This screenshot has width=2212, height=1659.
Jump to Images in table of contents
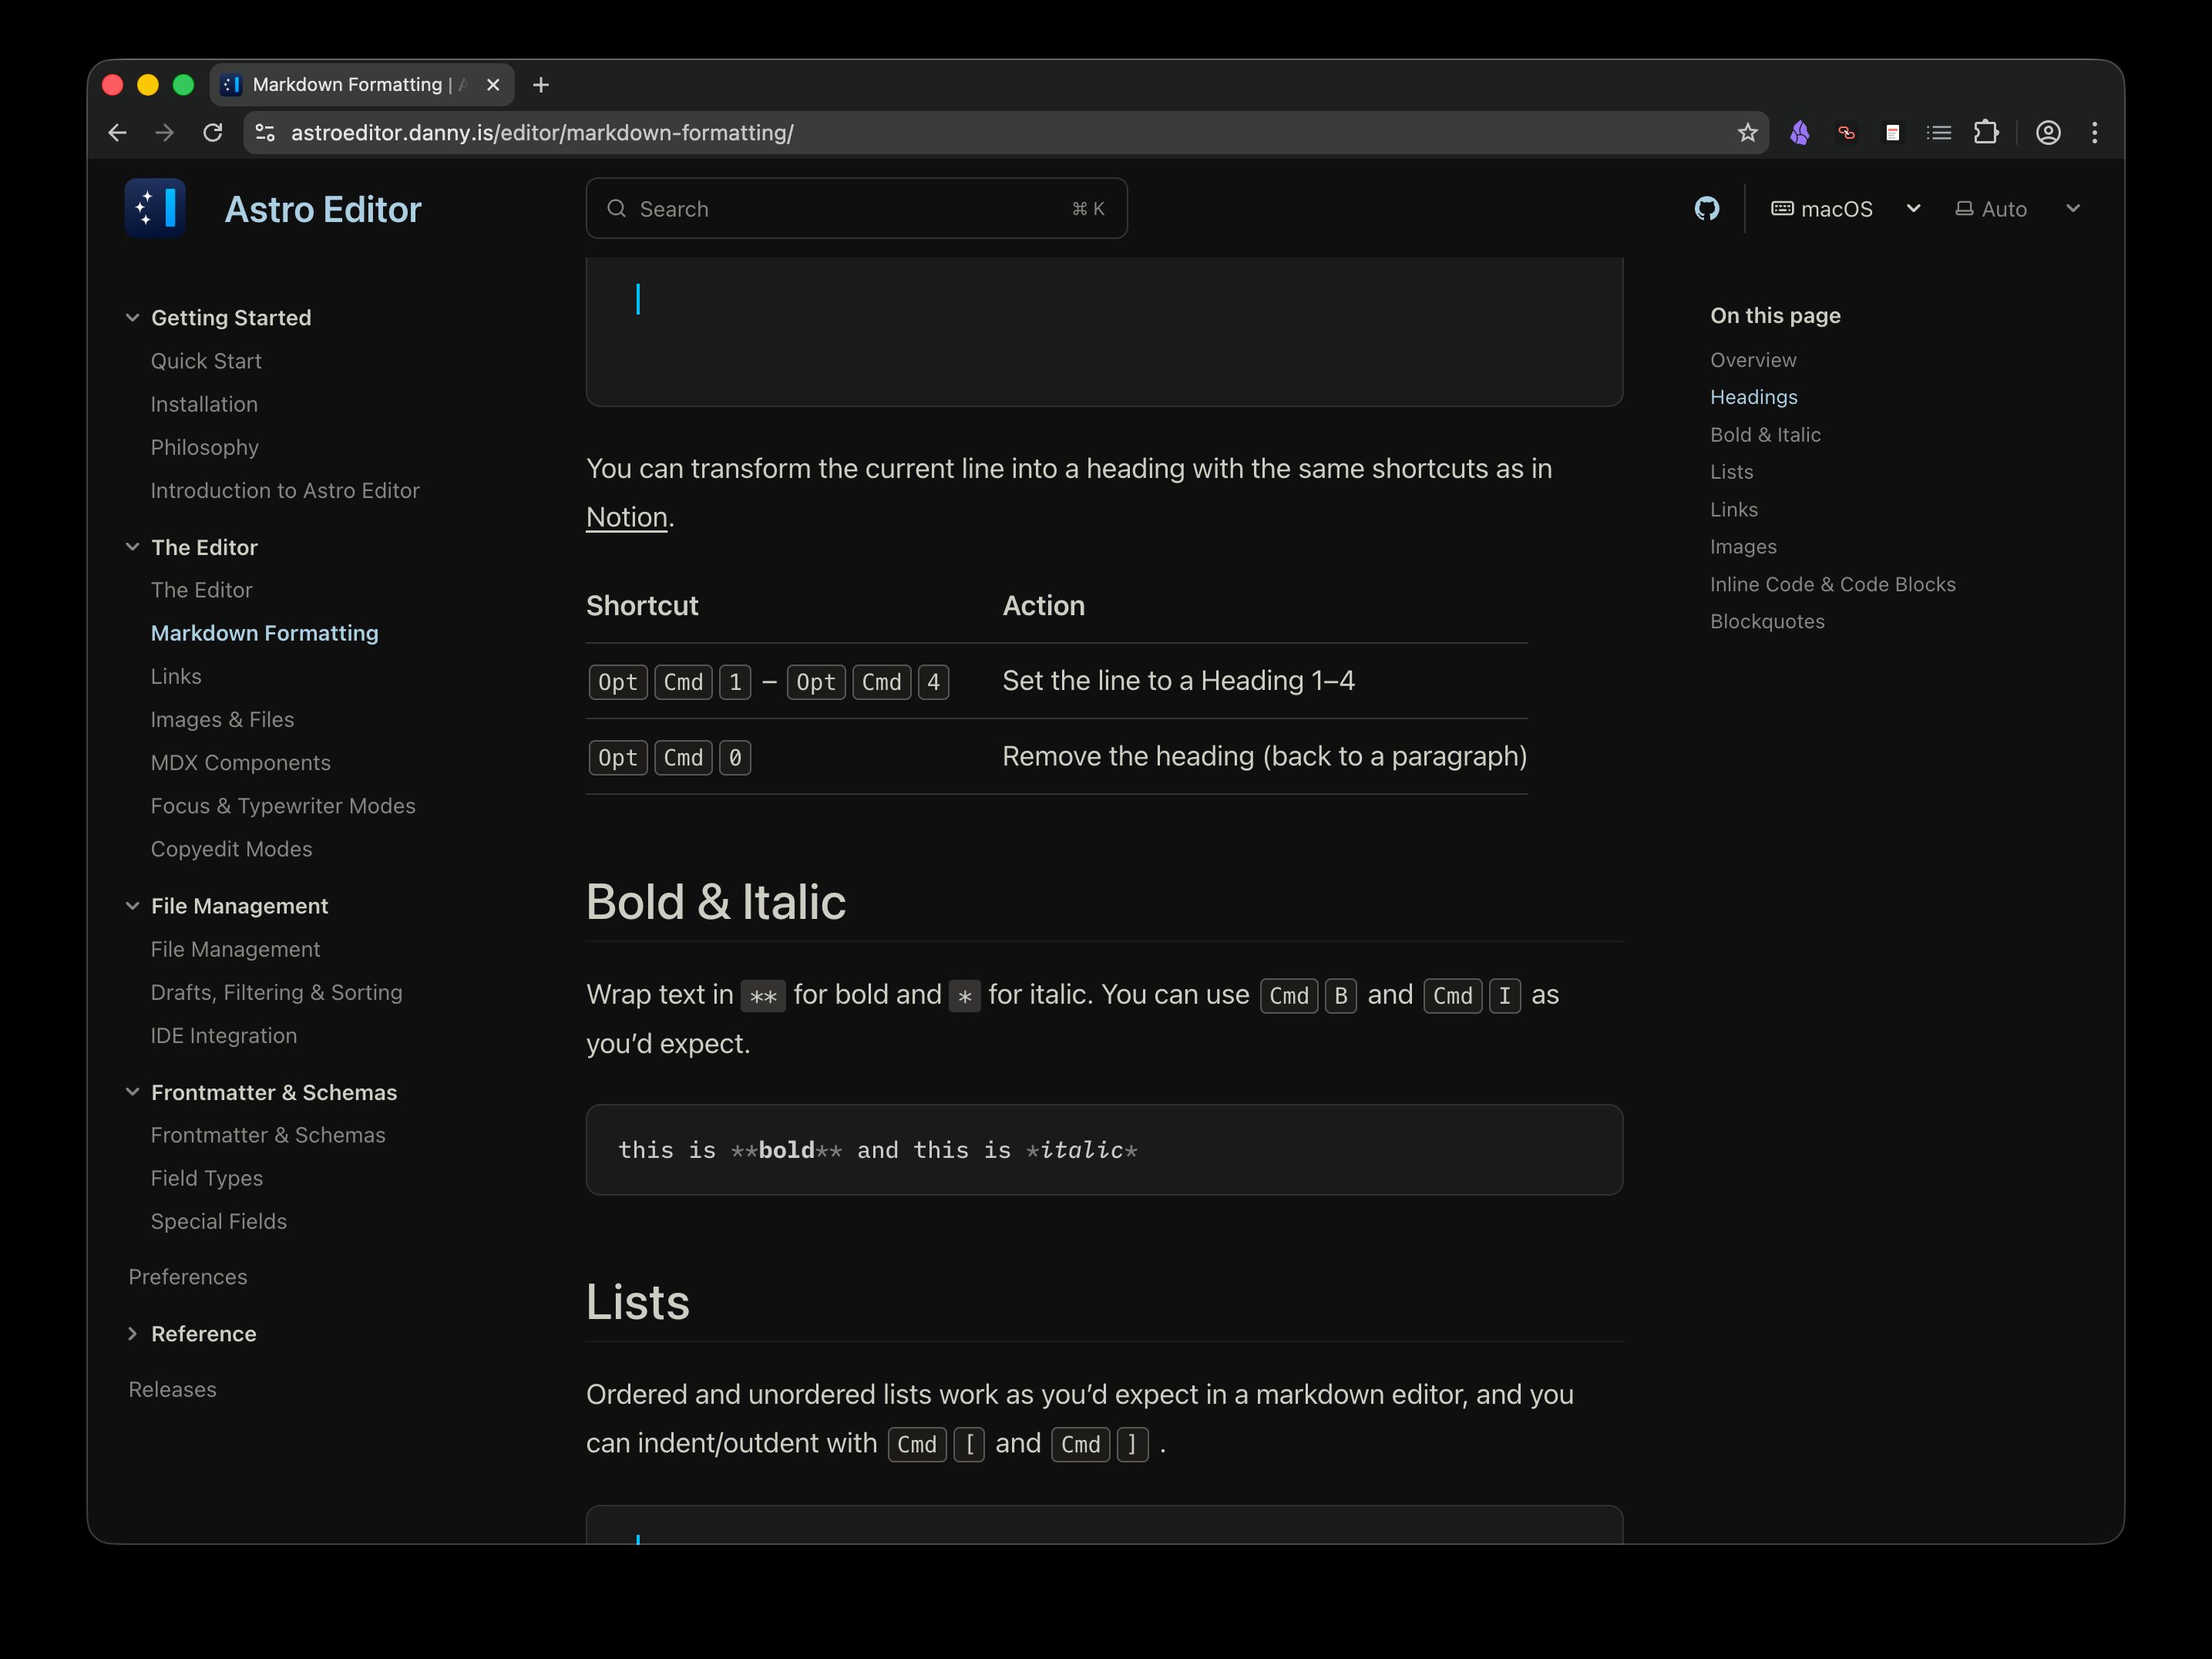(1743, 546)
